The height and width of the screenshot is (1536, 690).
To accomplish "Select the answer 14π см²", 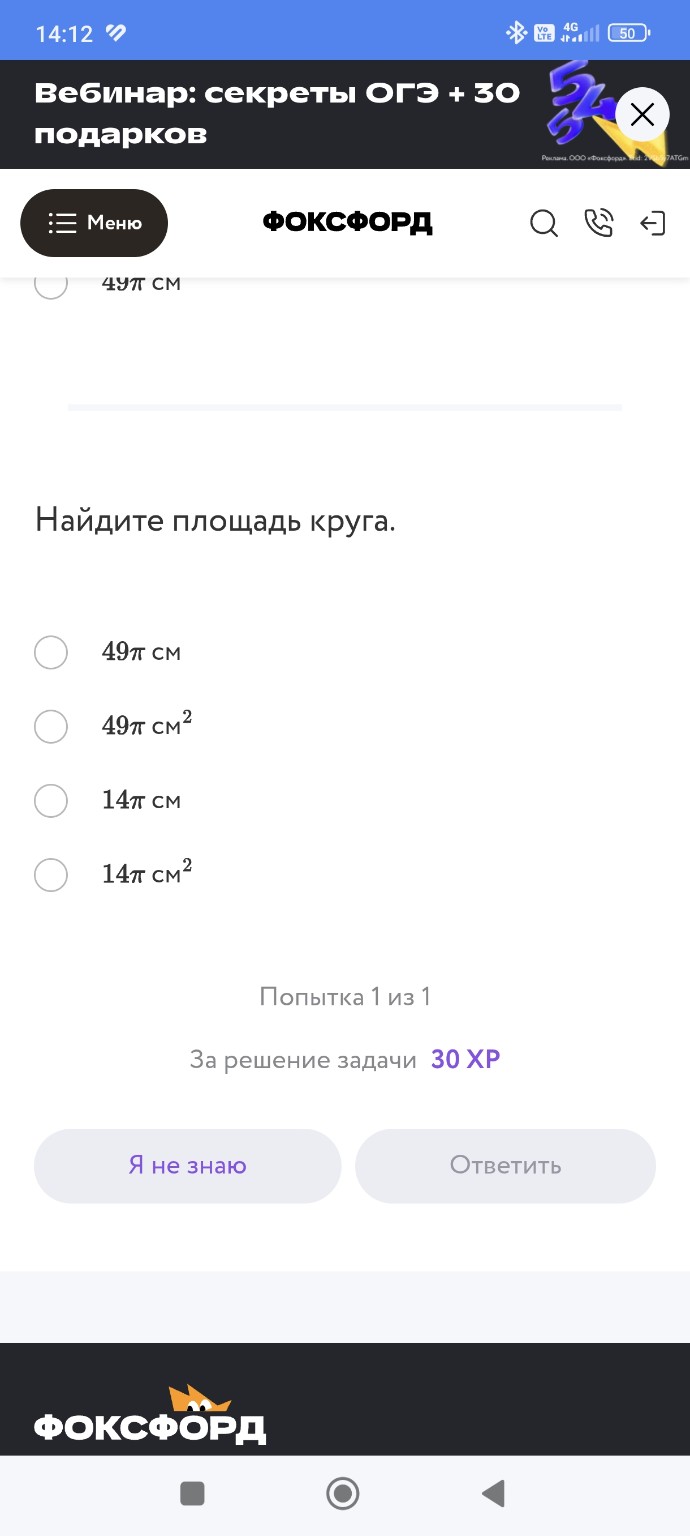I will 51,875.
